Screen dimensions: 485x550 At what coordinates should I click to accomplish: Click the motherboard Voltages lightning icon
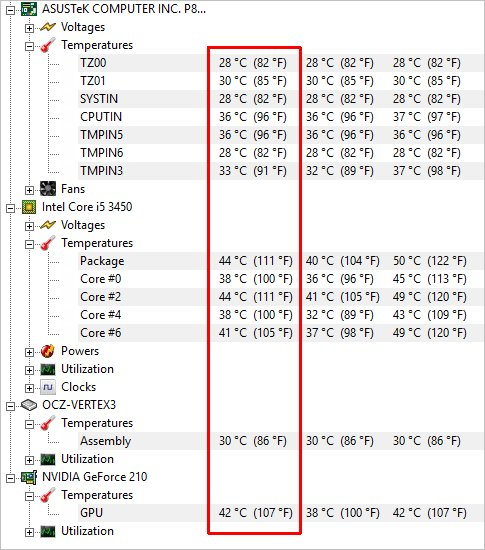[48, 27]
